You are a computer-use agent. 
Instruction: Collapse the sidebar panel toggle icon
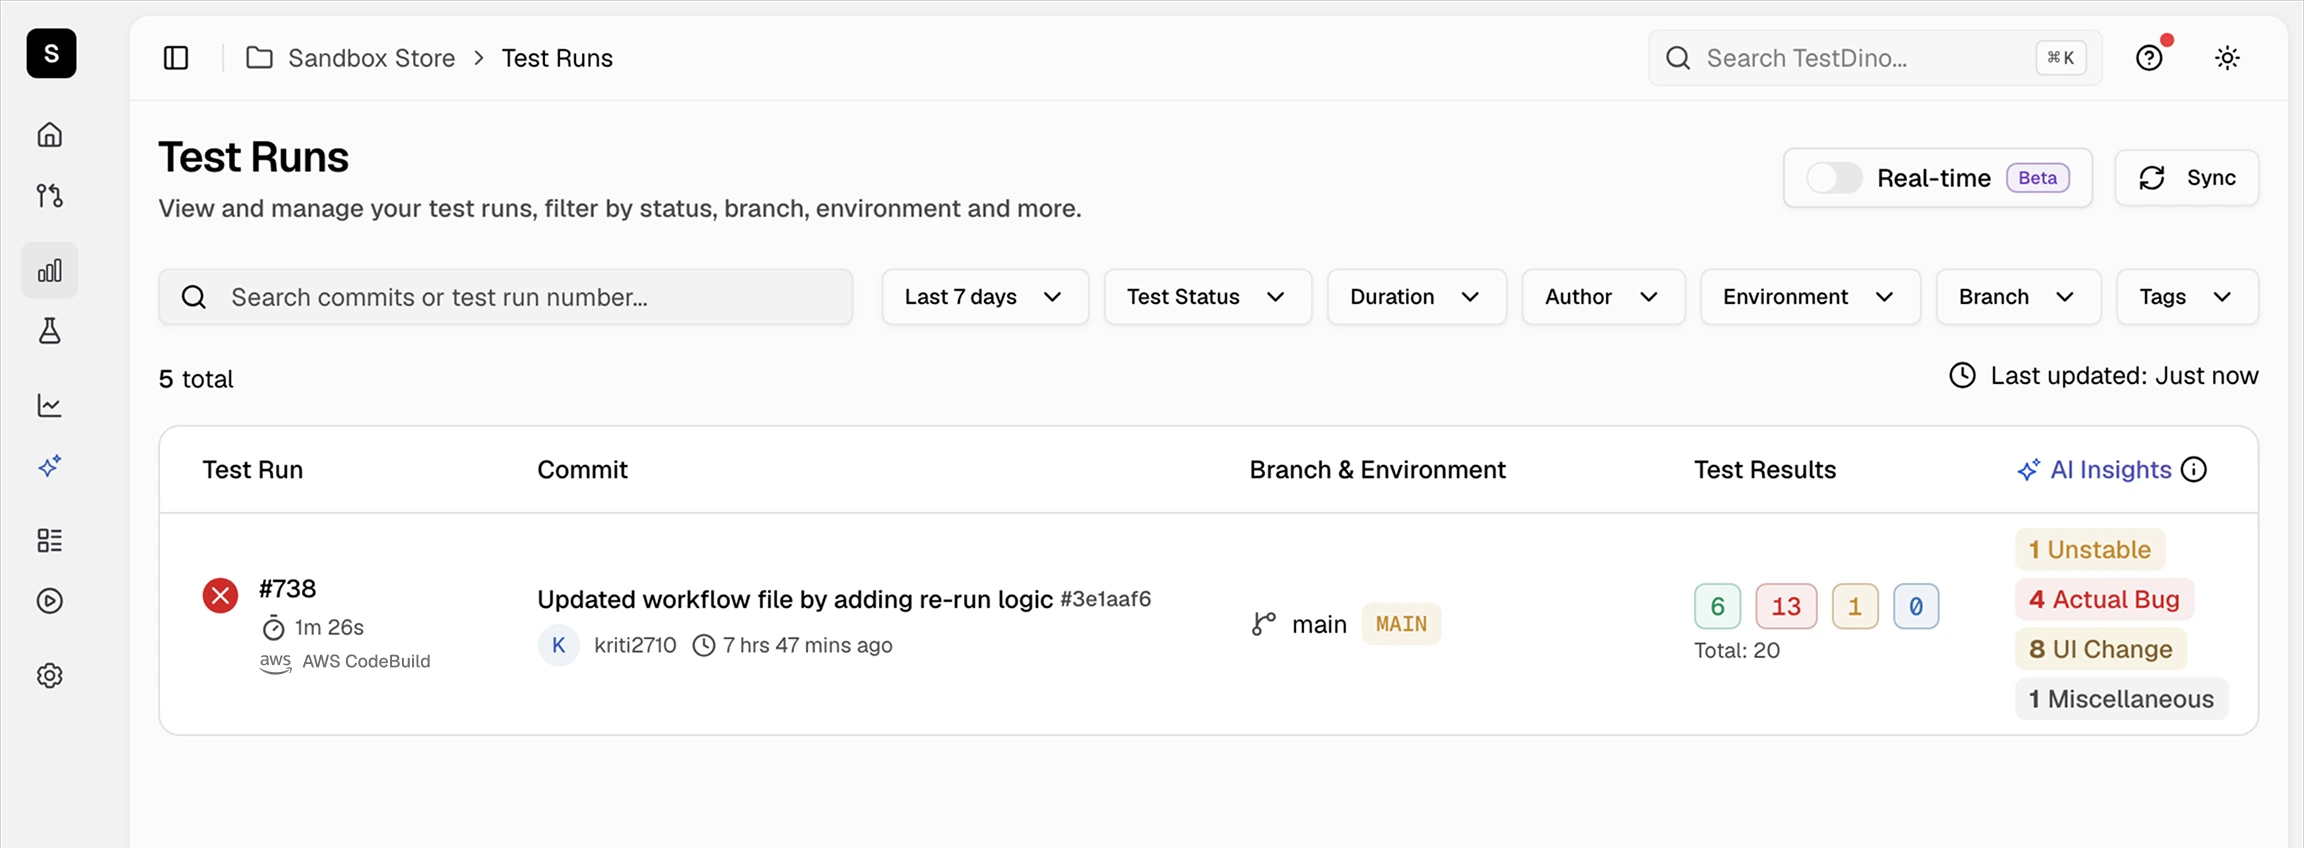click(x=176, y=58)
